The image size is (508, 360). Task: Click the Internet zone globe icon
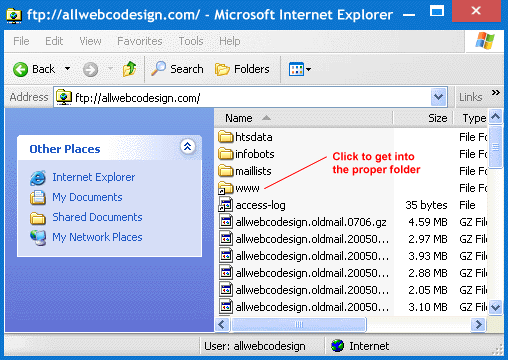[x=338, y=346]
